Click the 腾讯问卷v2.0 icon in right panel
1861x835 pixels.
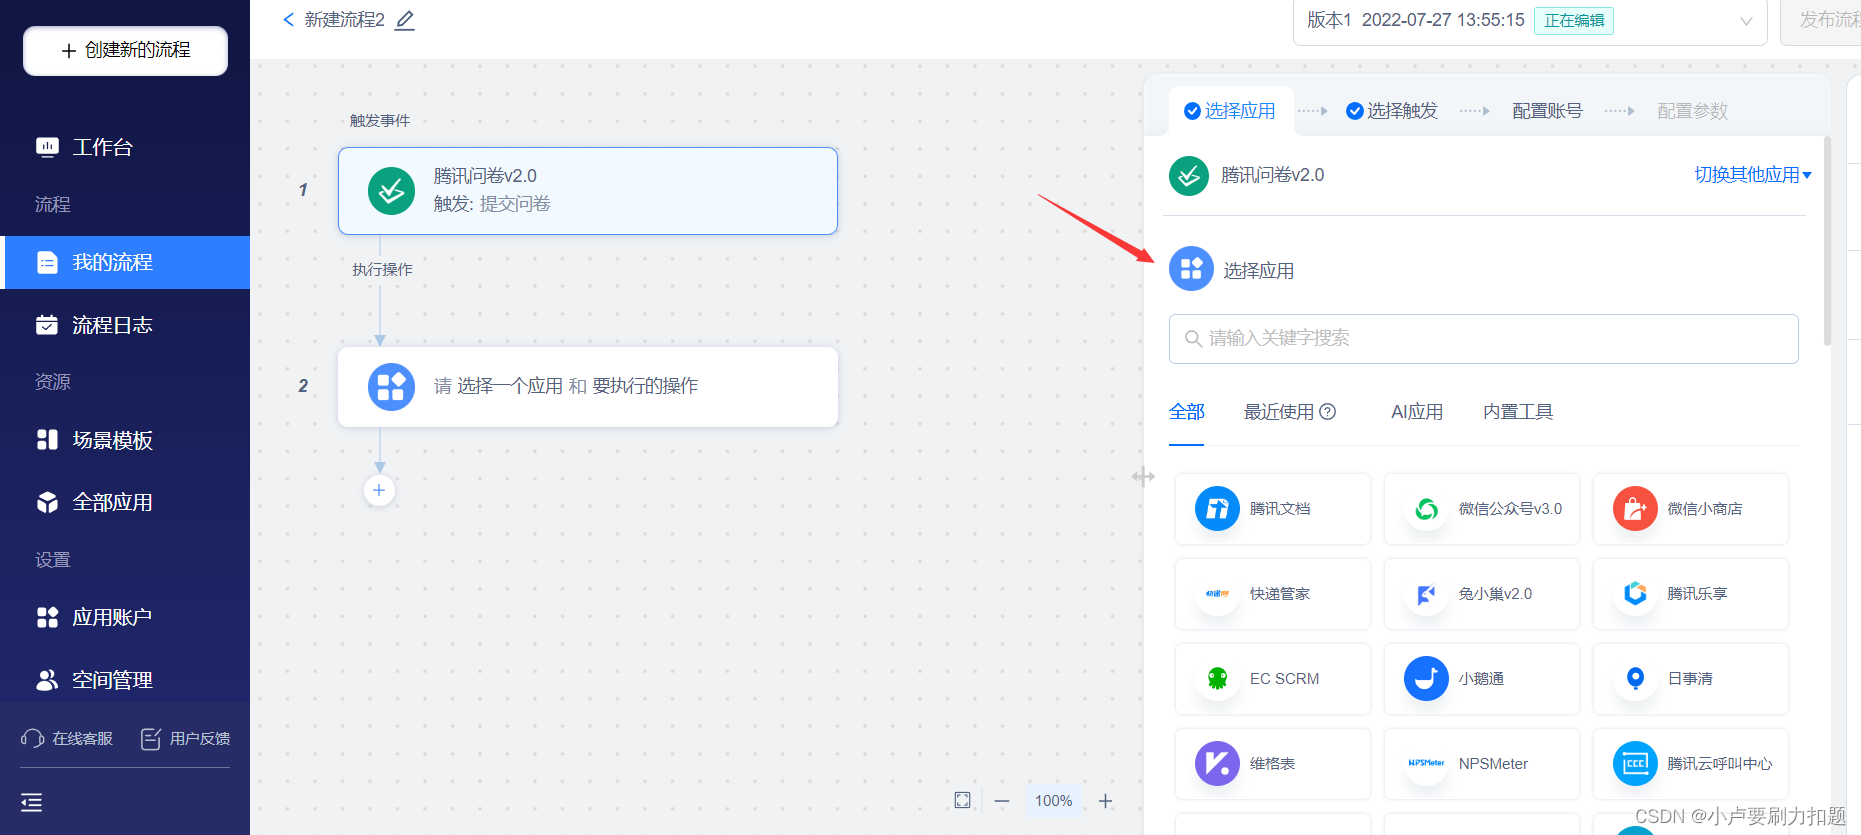(x=1189, y=176)
